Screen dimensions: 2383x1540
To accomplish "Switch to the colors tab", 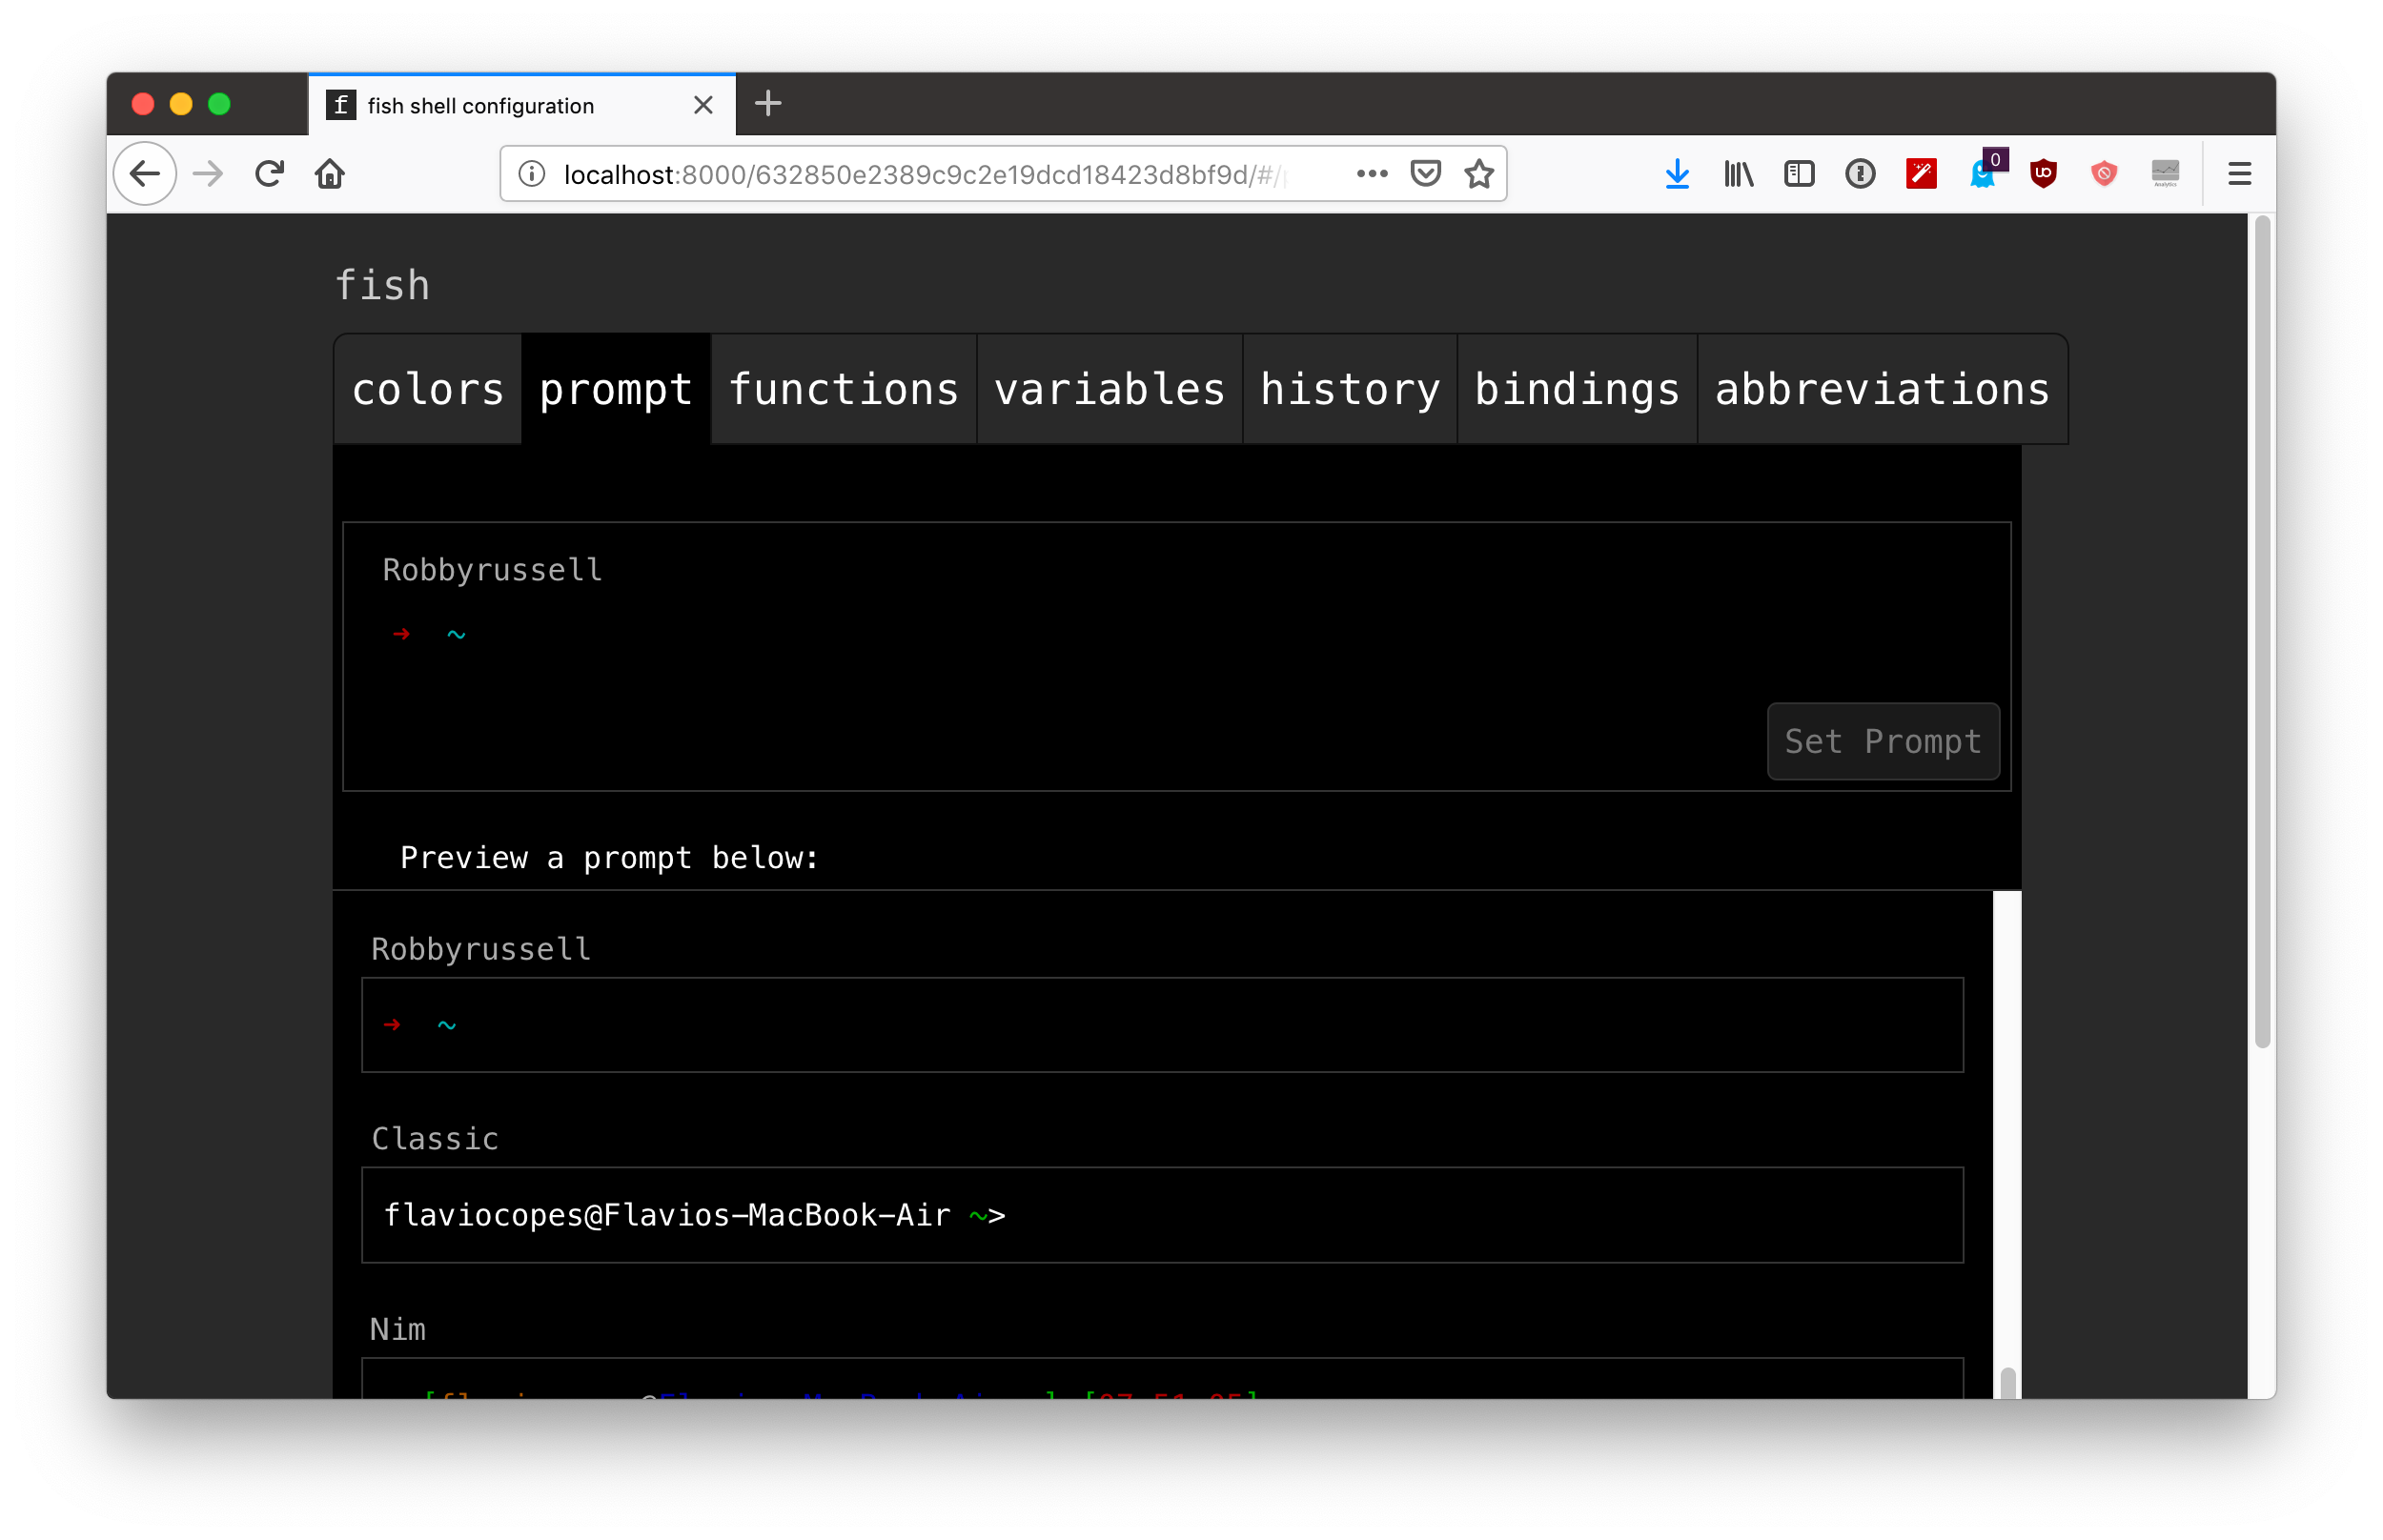I will (x=428, y=389).
